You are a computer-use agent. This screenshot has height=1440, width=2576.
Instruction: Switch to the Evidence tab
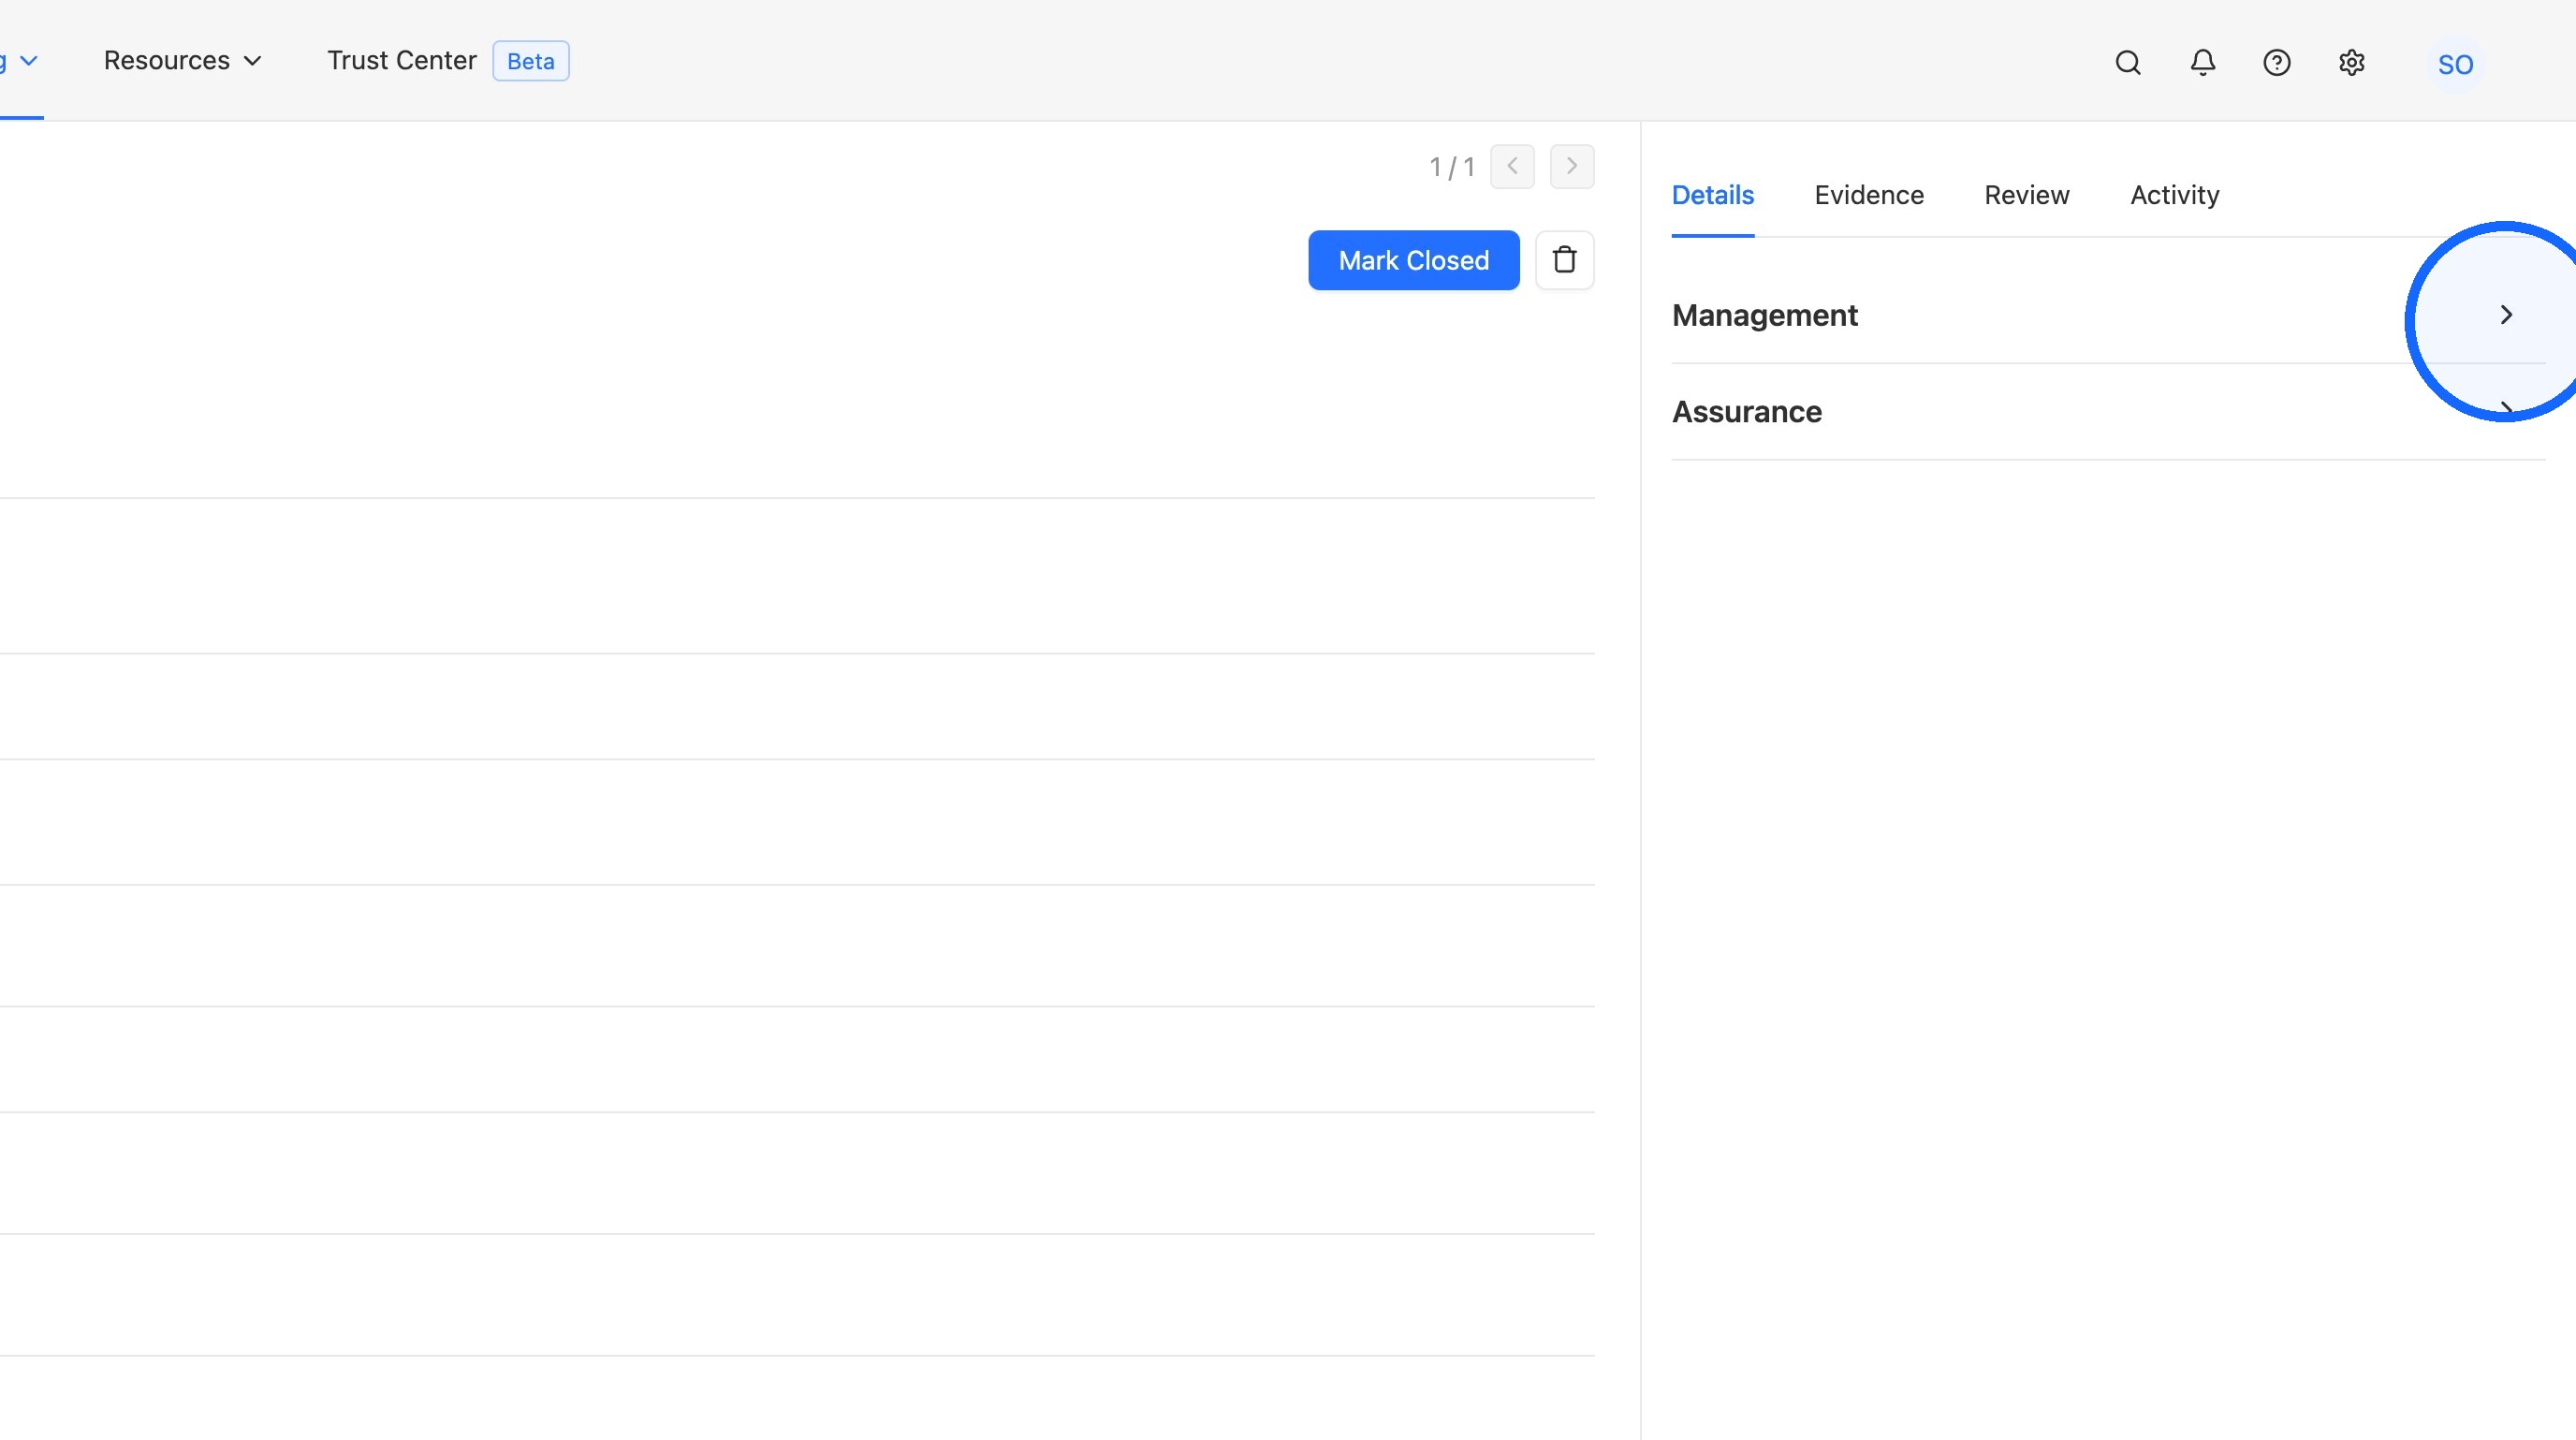(x=1869, y=195)
